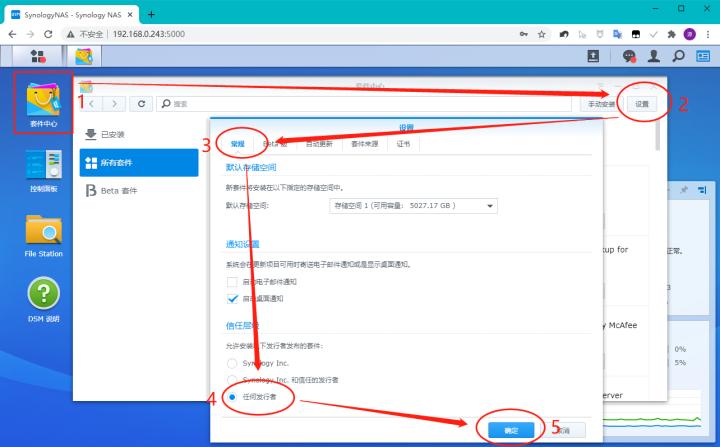This screenshot has width=720, height=447.
Task: Launch File Station from desktop
Action: pyautogui.click(x=44, y=235)
